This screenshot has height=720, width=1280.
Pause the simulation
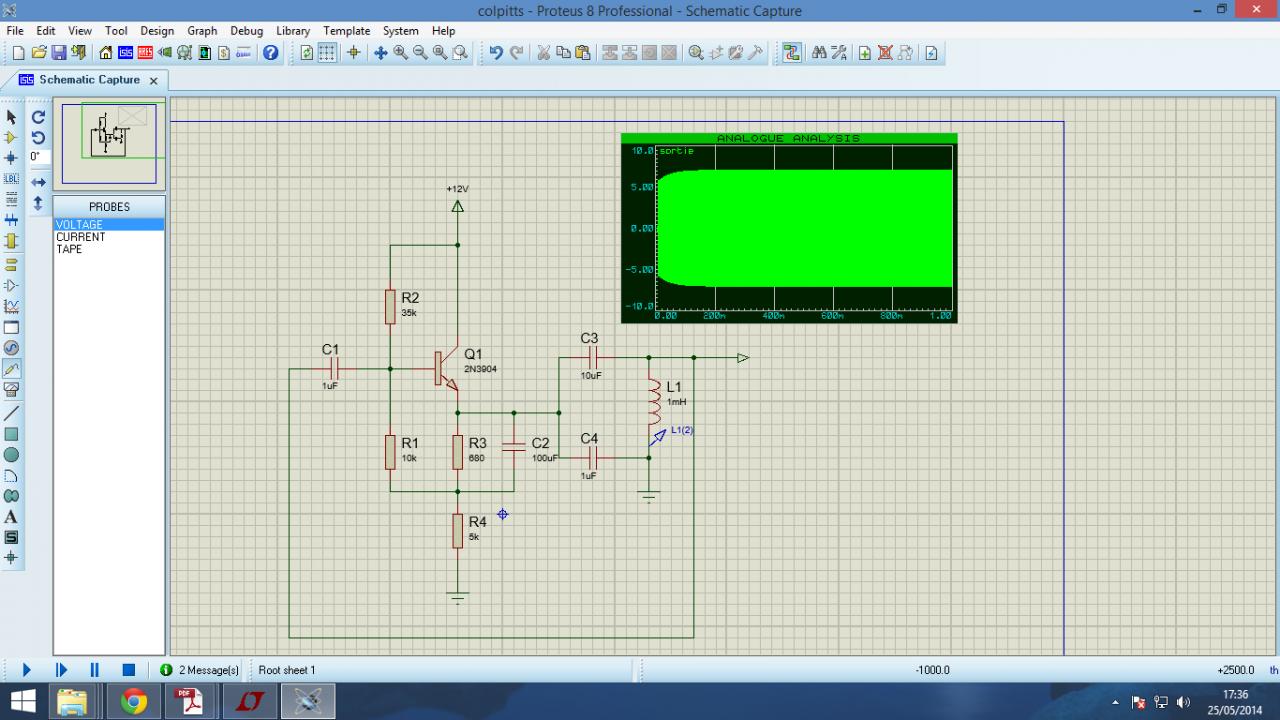[95, 670]
